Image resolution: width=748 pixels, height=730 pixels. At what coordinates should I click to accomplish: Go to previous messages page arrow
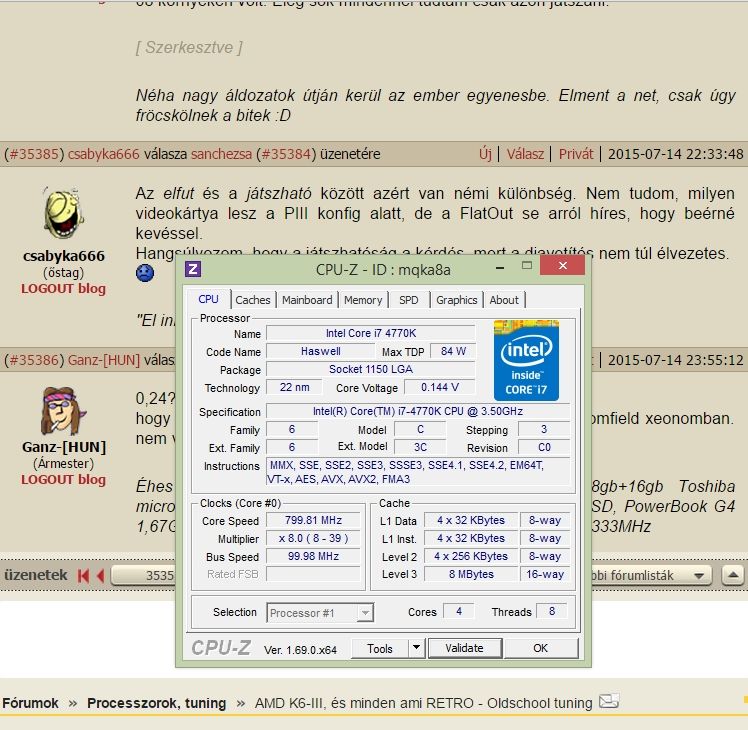[101, 576]
